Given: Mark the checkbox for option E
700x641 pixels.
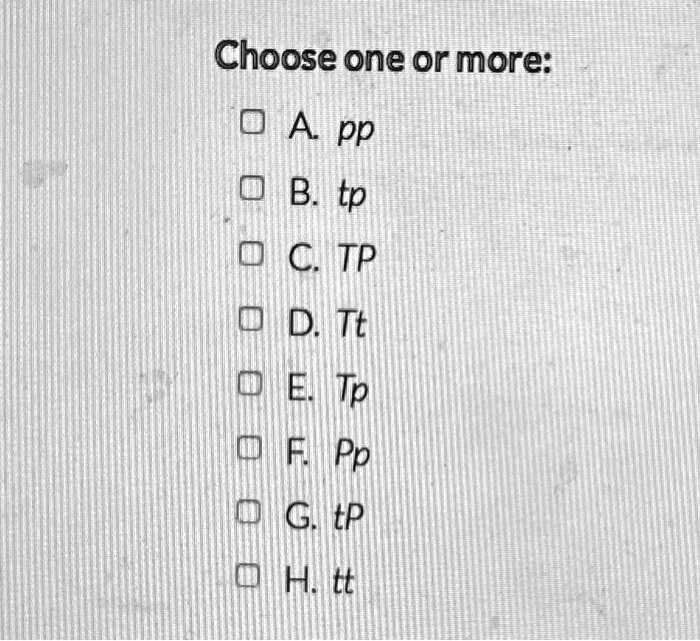Looking at the screenshot, I should click(x=250, y=384).
